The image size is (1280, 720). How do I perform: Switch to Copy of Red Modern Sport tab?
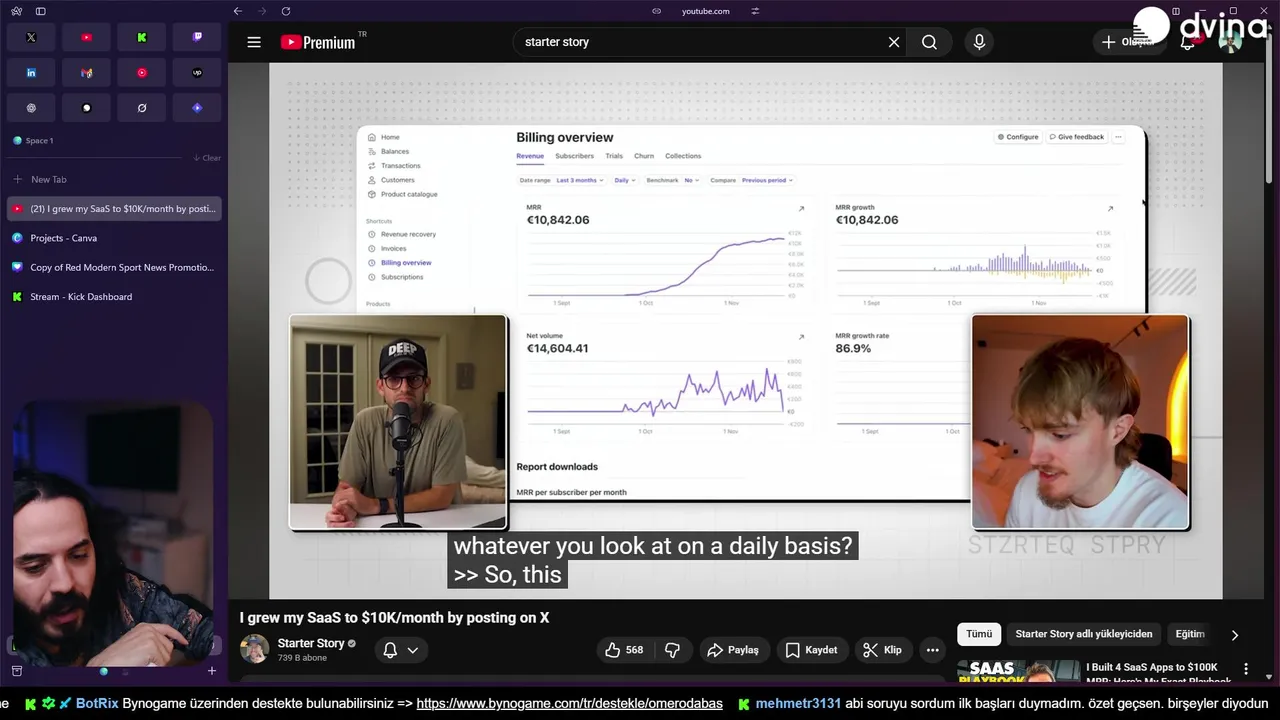click(x=114, y=267)
